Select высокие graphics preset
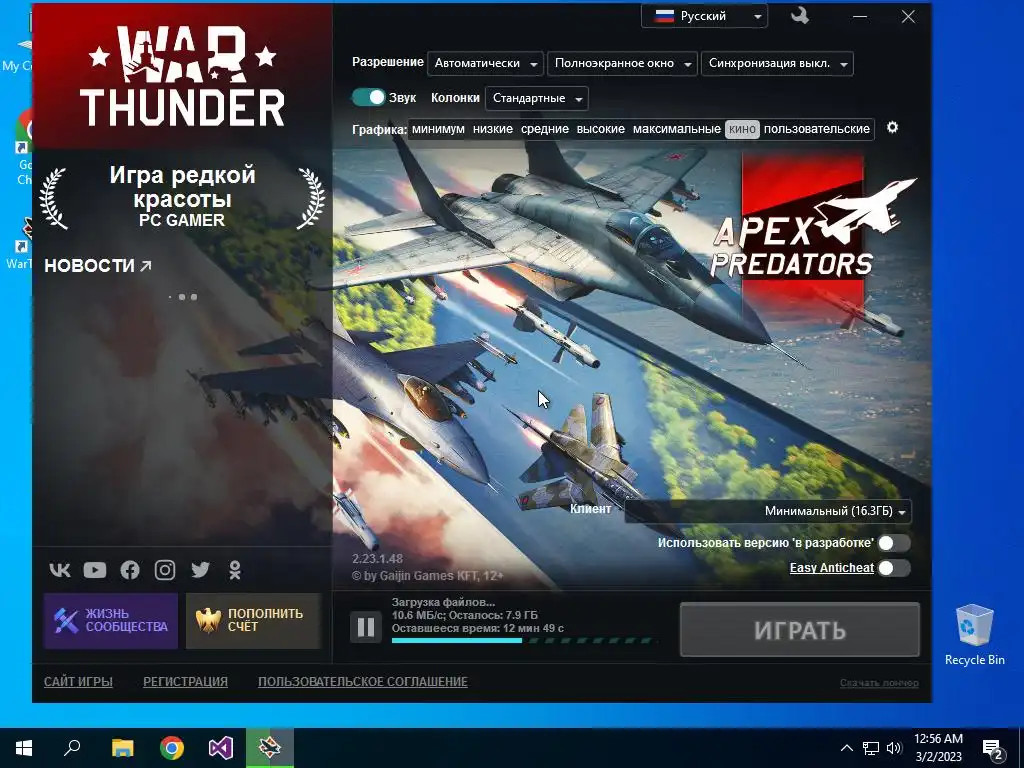1024x768 pixels. [601, 129]
